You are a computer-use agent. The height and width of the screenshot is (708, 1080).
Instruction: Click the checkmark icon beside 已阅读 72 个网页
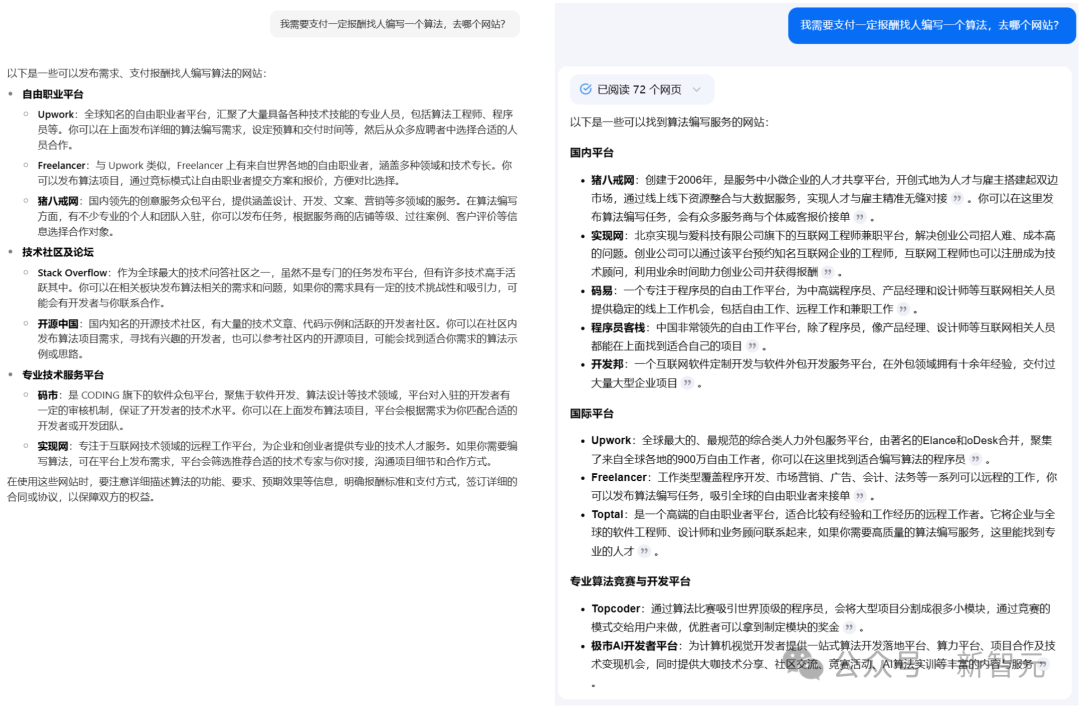coord(585,89)
